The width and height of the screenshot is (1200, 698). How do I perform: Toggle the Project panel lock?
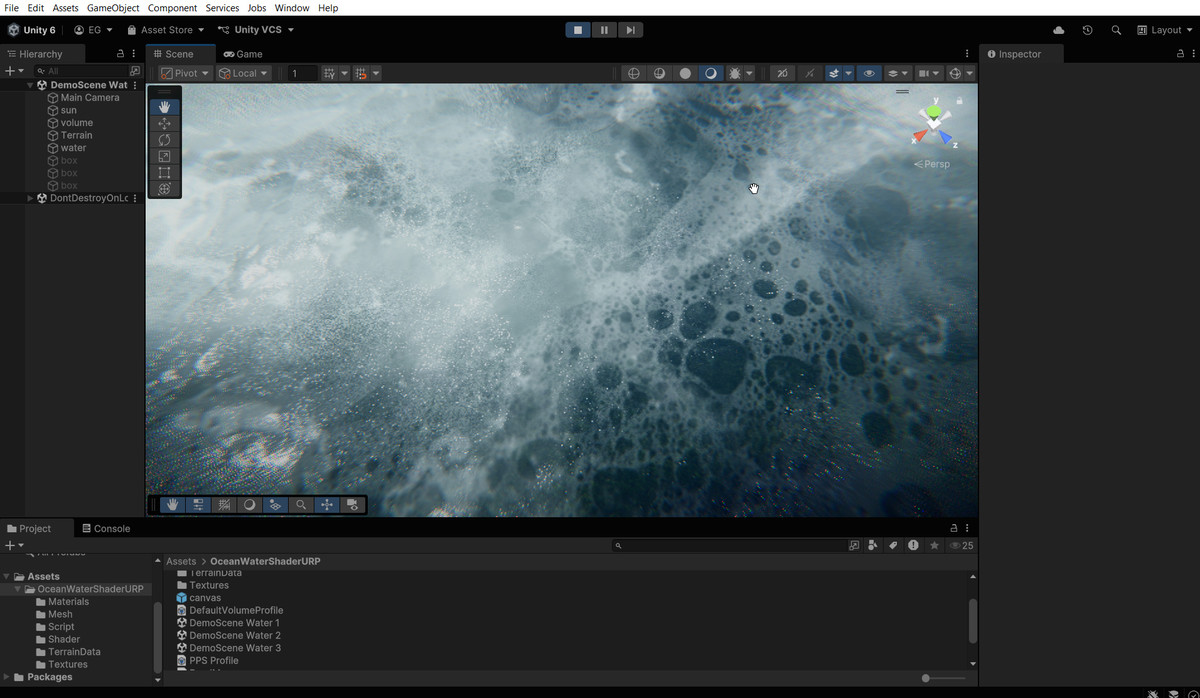point(953,528)
